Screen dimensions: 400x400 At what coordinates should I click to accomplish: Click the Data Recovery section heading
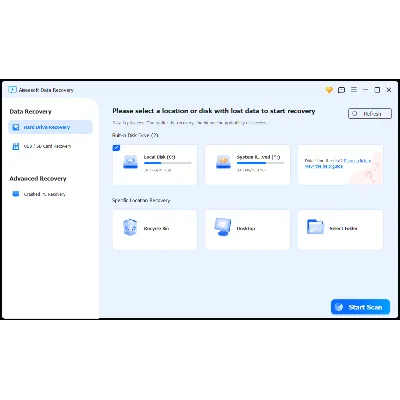[x=31, y=112]
